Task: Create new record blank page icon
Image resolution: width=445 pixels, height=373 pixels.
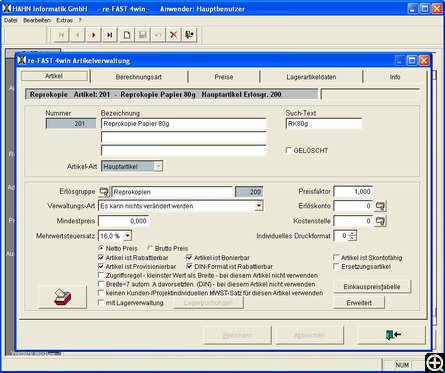Action: [127, 35]
